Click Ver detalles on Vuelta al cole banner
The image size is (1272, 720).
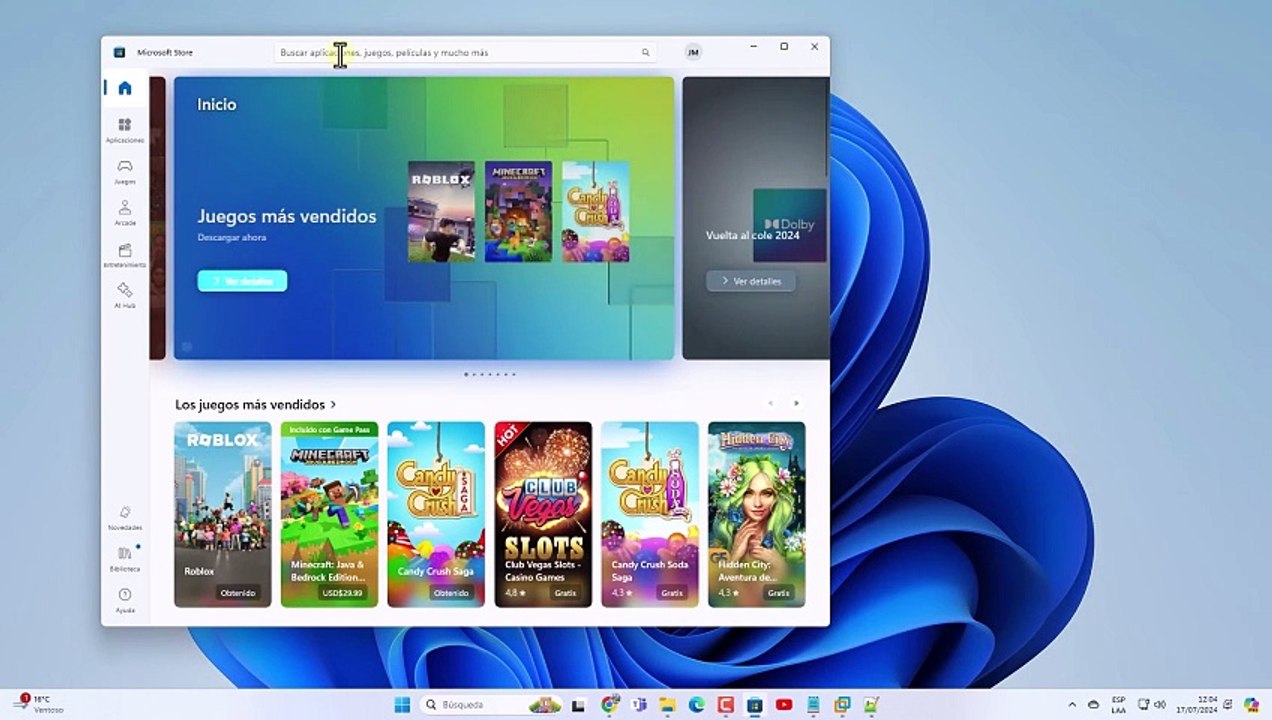[751, 281]
